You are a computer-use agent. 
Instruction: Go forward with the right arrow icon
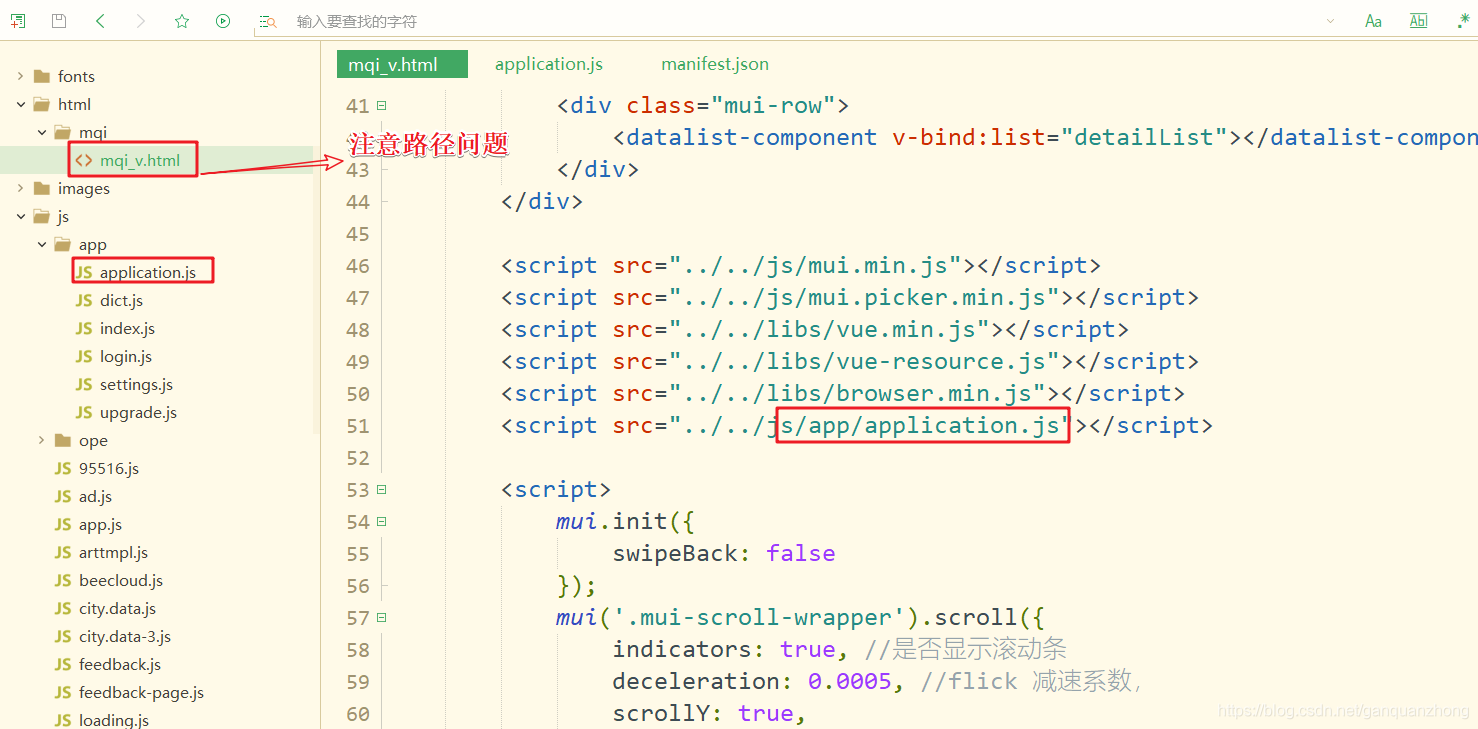pyautogui.click(x=141, y=21)
